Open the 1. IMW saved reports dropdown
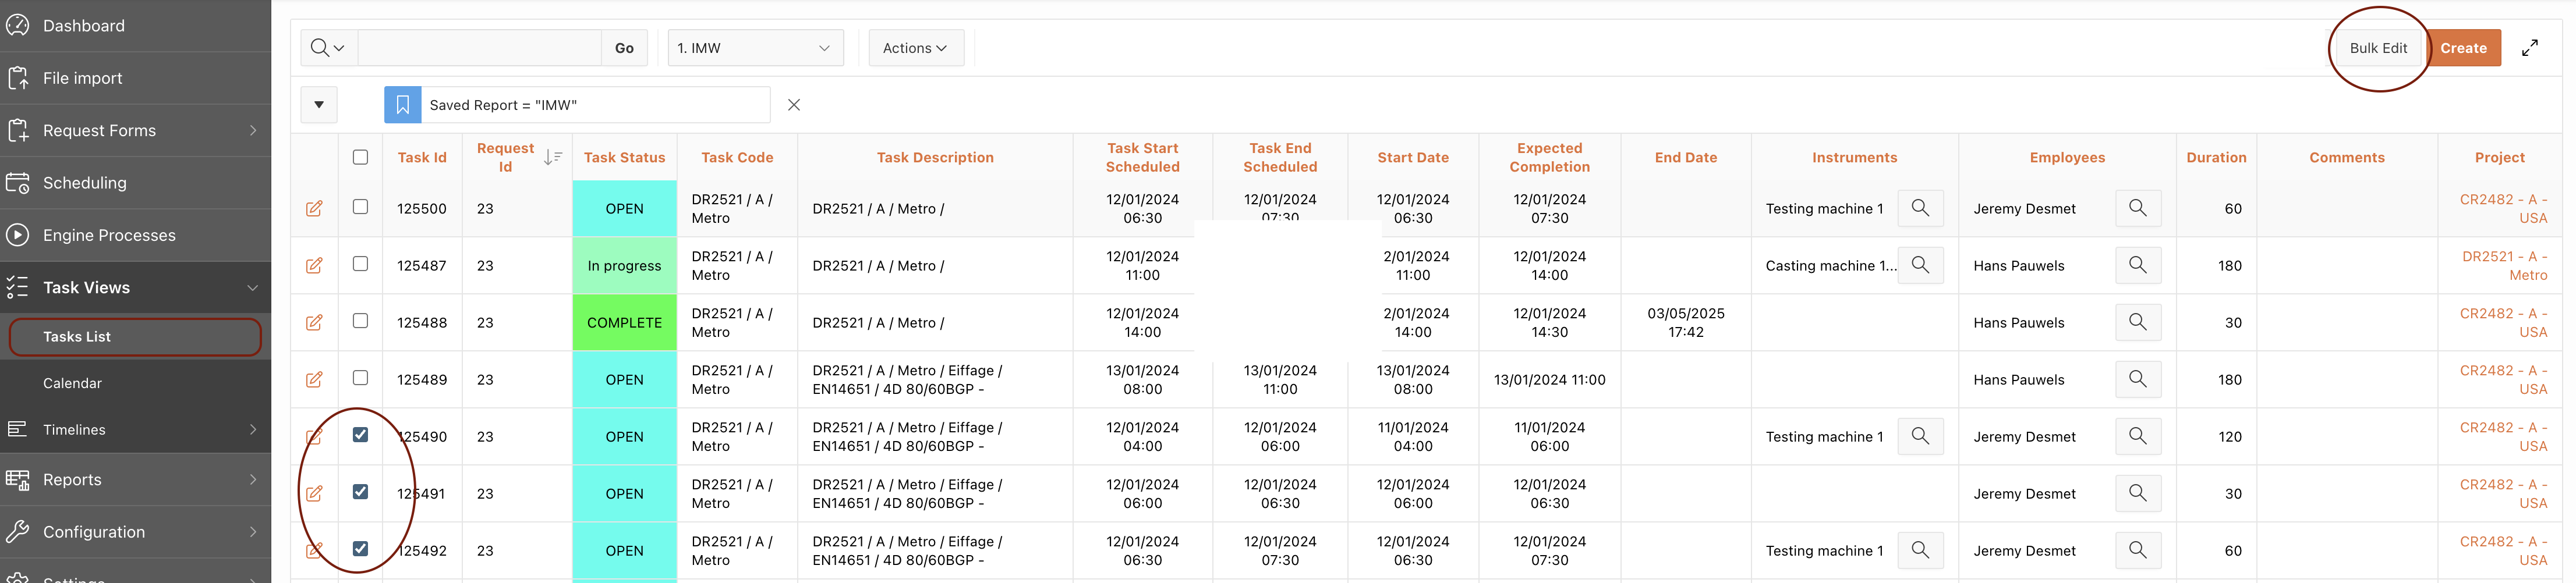Screen dimensions: 2576x583 point(754,48)
